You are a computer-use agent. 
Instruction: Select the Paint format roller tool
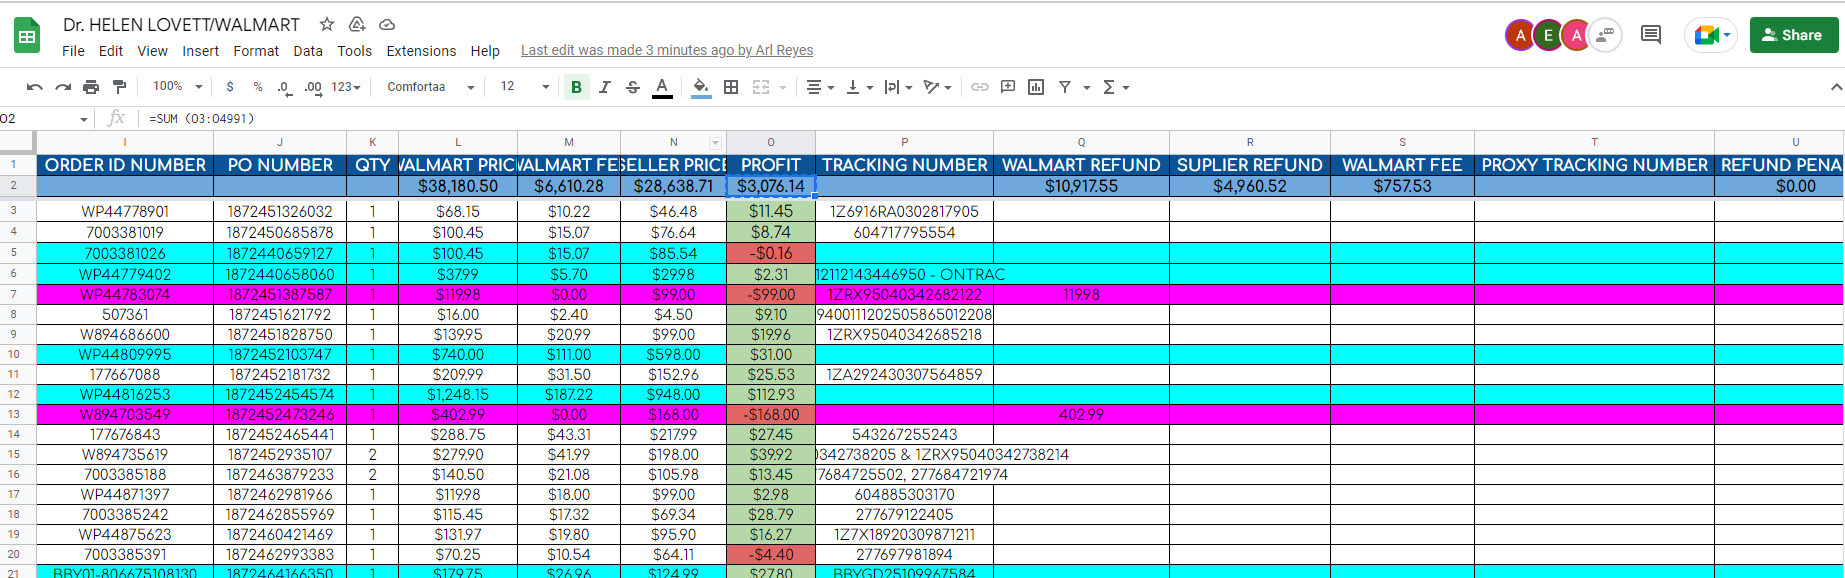point(120,87)
